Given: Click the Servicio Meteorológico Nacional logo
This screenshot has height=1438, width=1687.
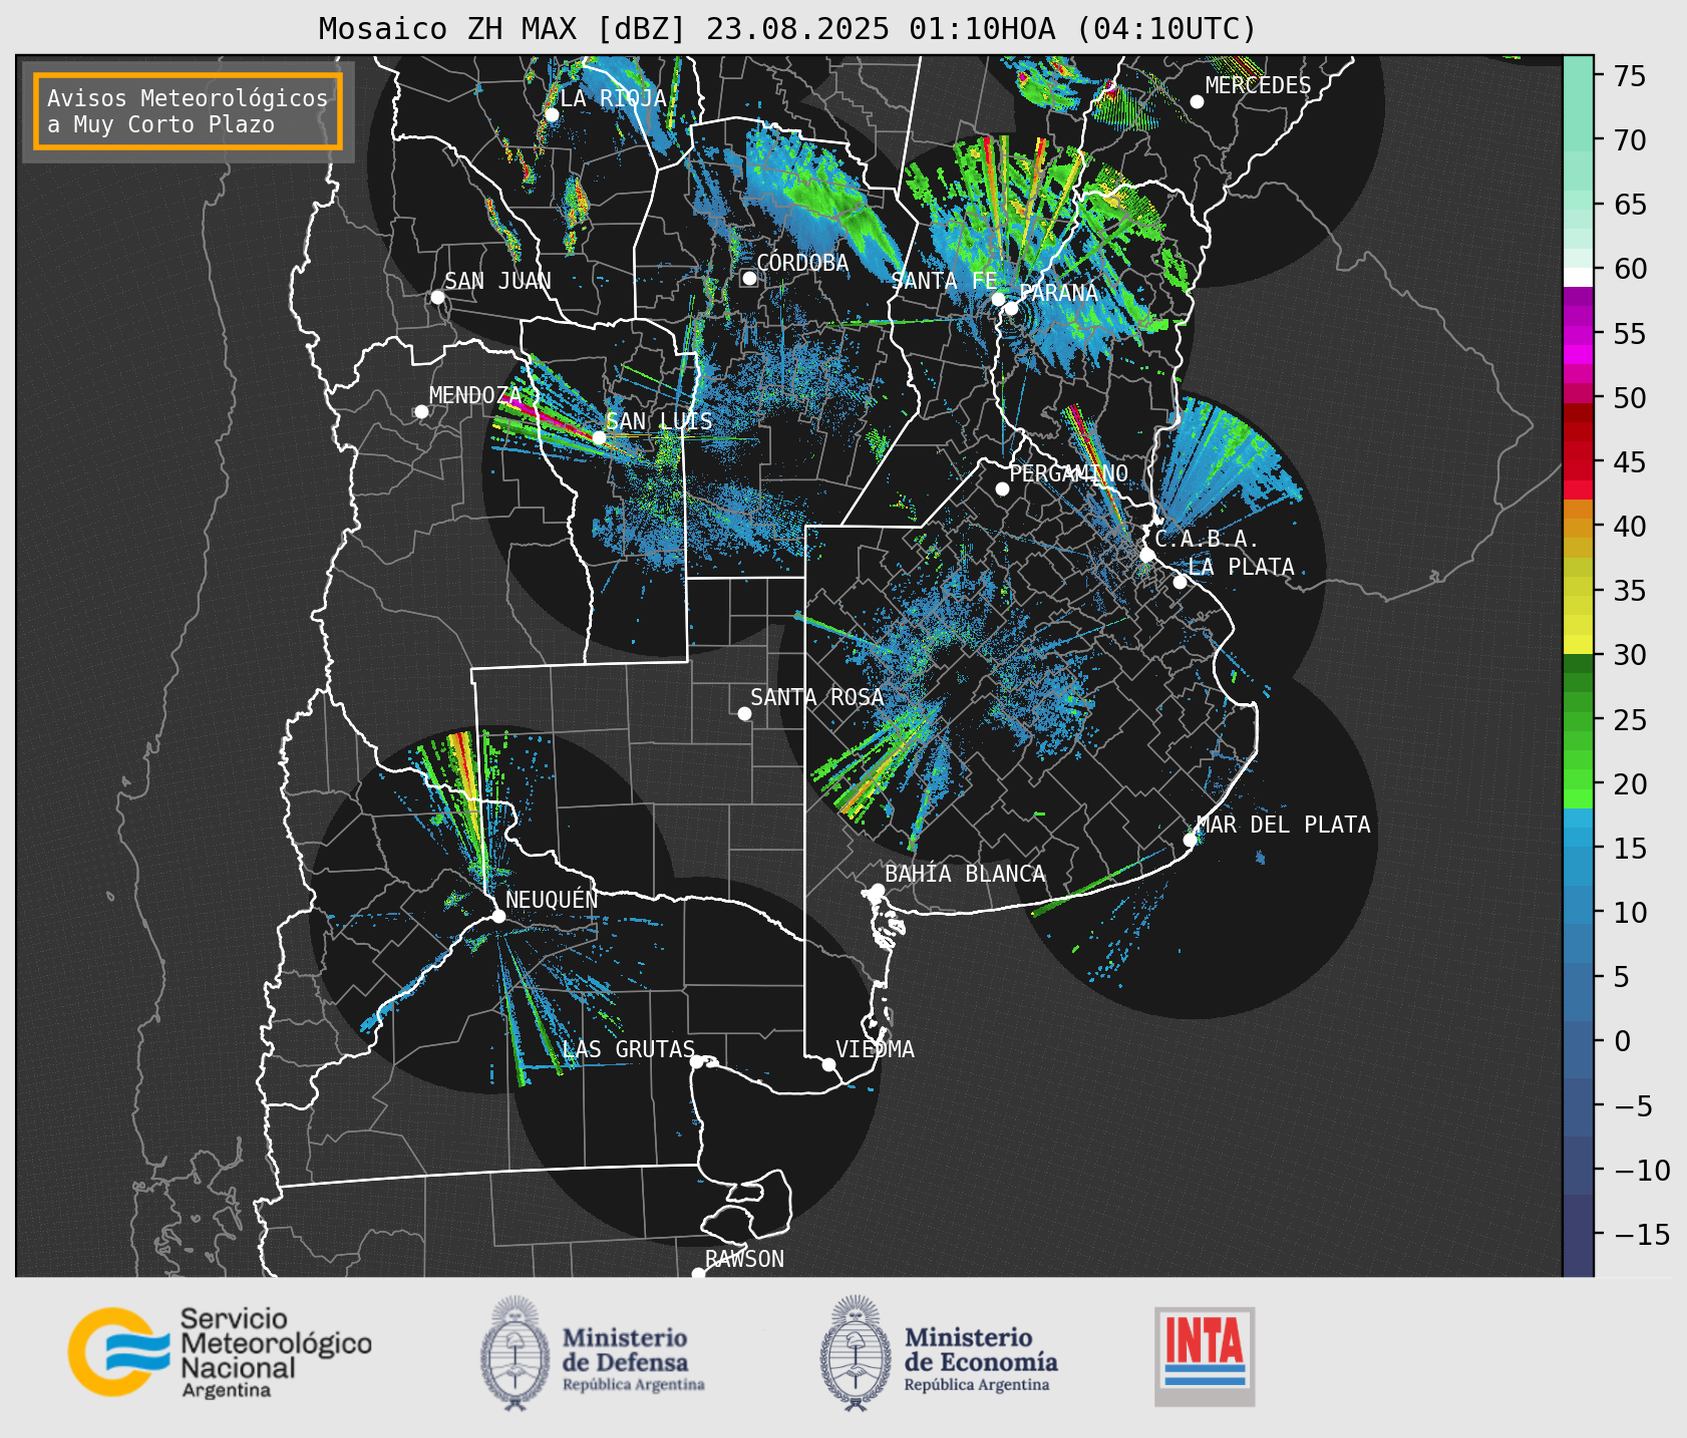Looking at the screenshot, I should click(220, 1352).
